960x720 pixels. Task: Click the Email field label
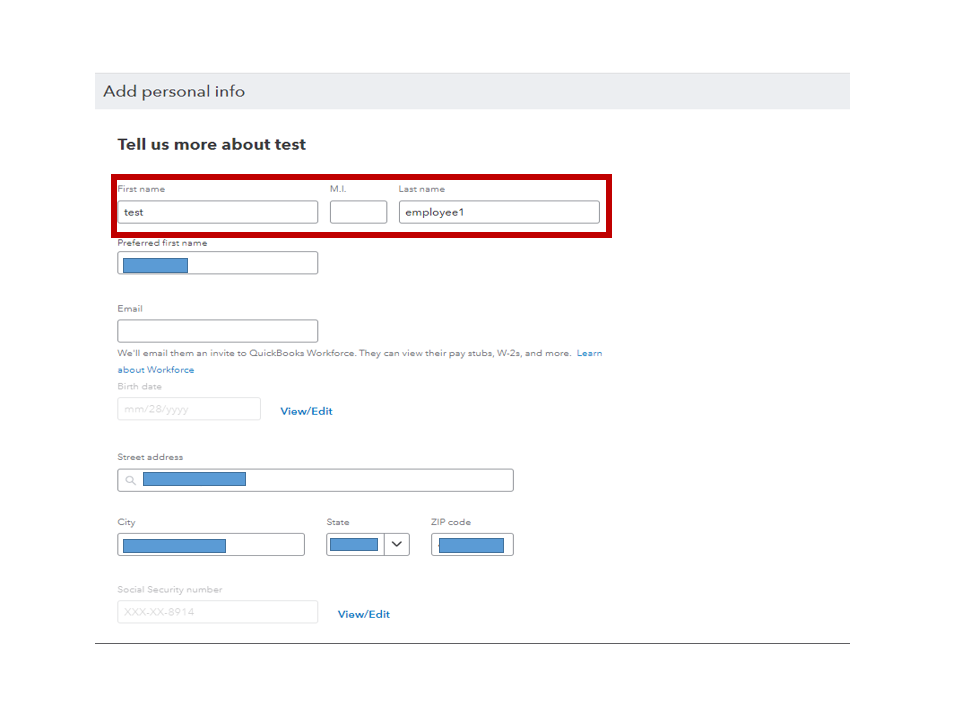click(130, 309)
